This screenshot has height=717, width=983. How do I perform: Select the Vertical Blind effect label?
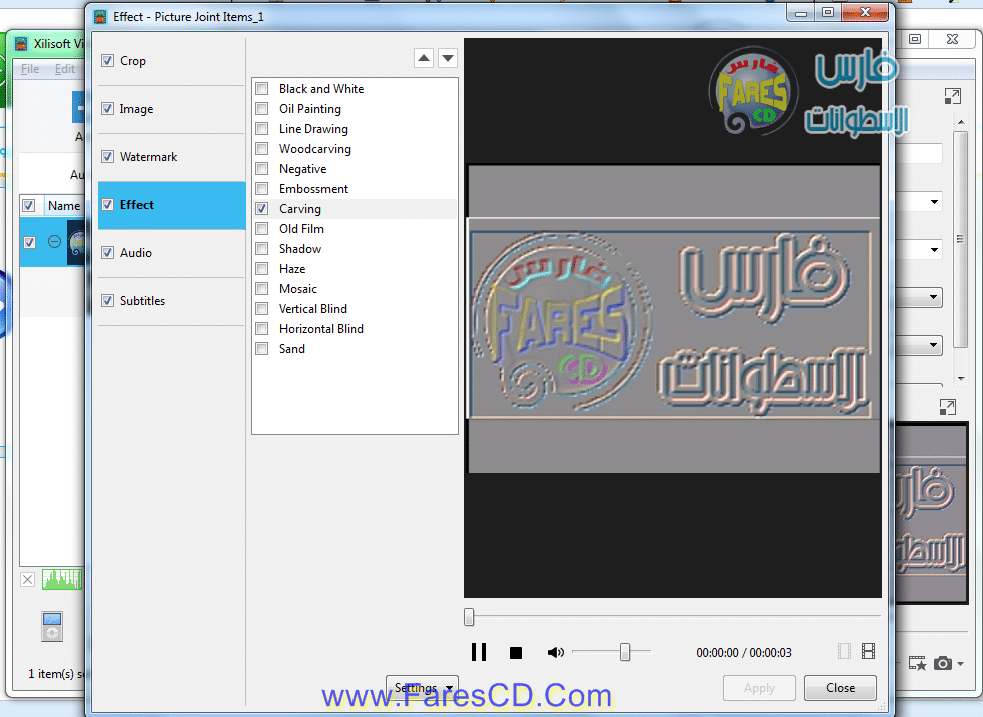313,309
